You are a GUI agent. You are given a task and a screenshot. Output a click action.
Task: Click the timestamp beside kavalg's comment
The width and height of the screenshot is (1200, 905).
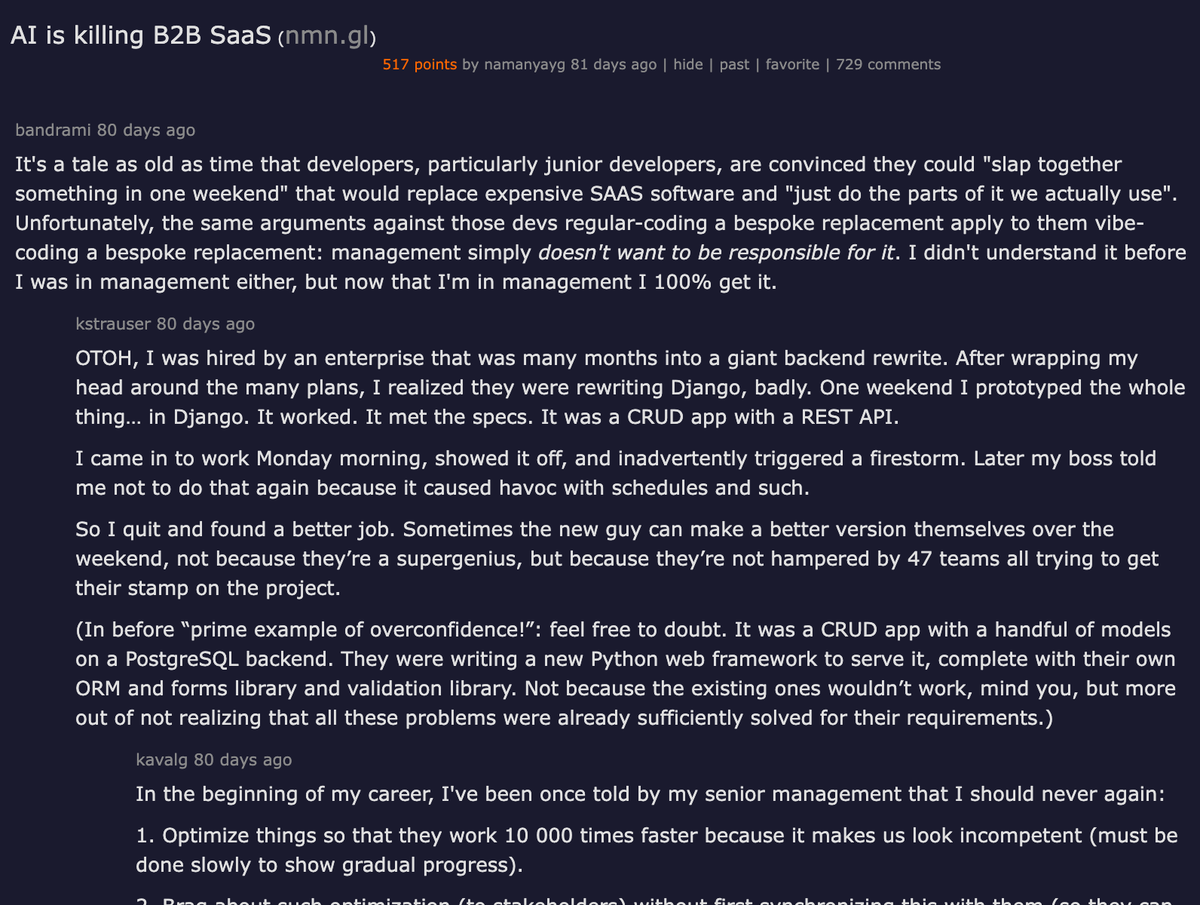tap(243, 760)
